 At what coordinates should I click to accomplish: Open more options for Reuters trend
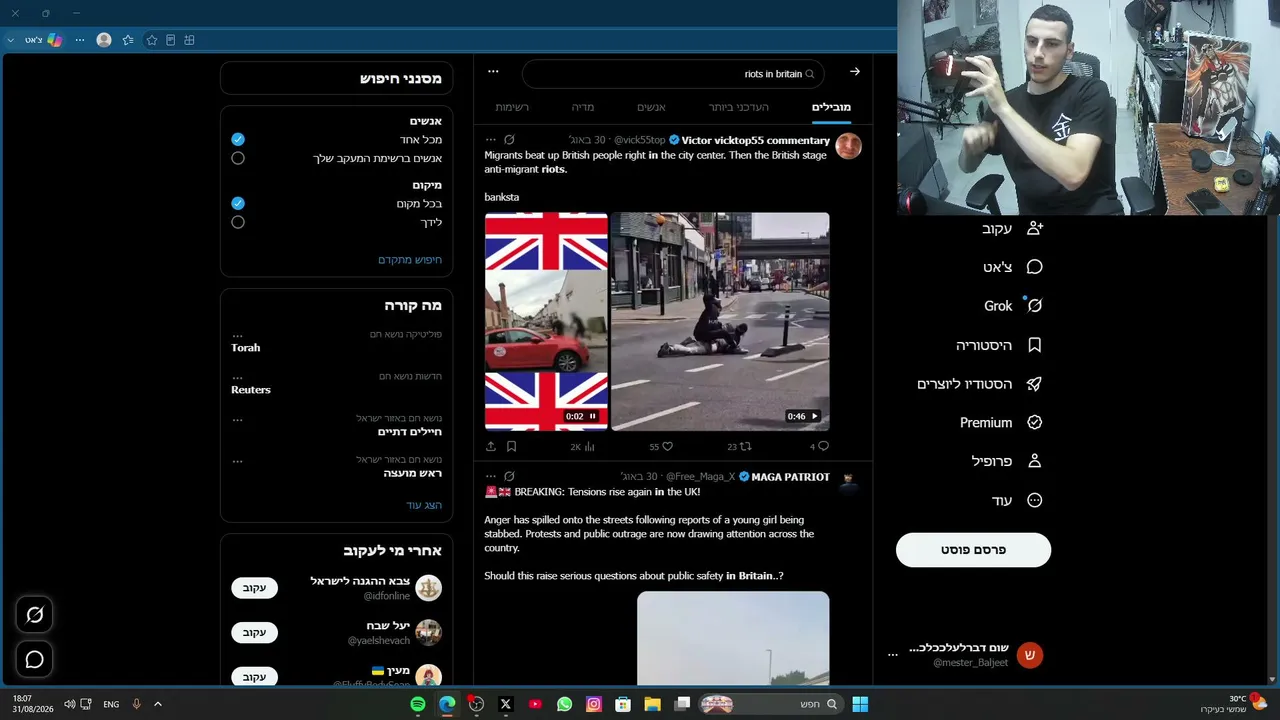point(237,376)
